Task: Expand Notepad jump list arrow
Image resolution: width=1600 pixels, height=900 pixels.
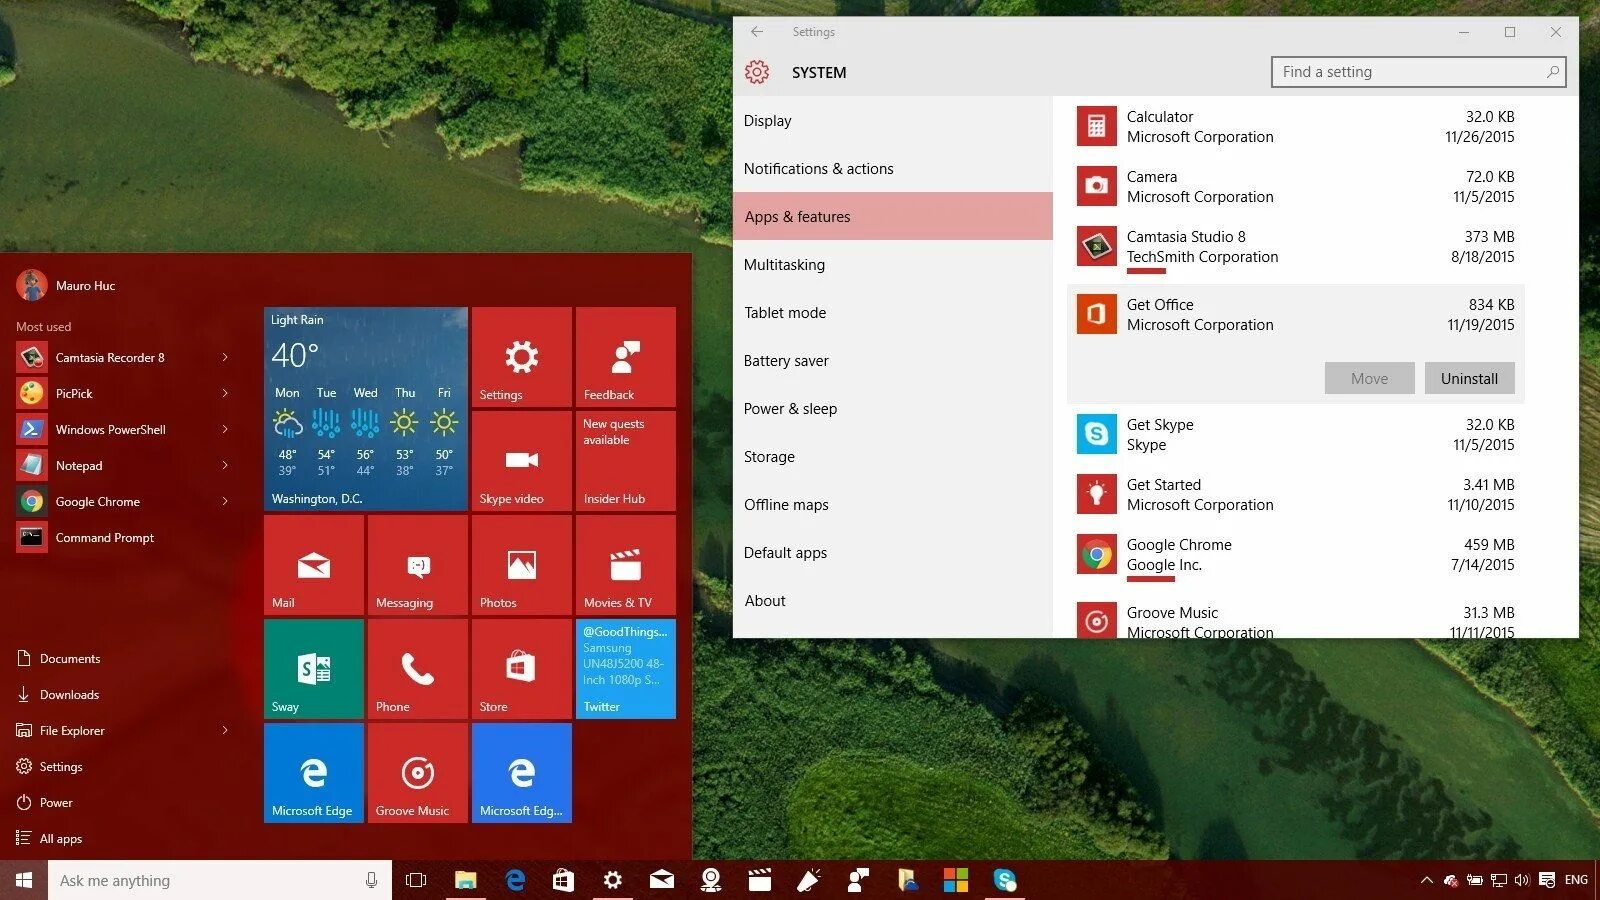Action: (x=225, y=465)
